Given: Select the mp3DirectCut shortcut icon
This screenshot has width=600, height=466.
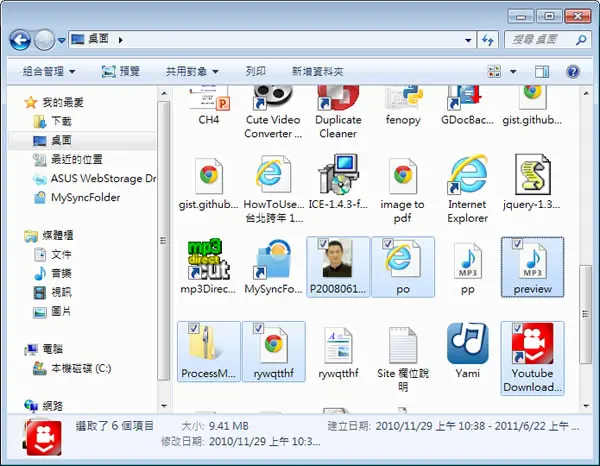Looking at the screenshot, I should pyautogui.click(x=208, y=259).
